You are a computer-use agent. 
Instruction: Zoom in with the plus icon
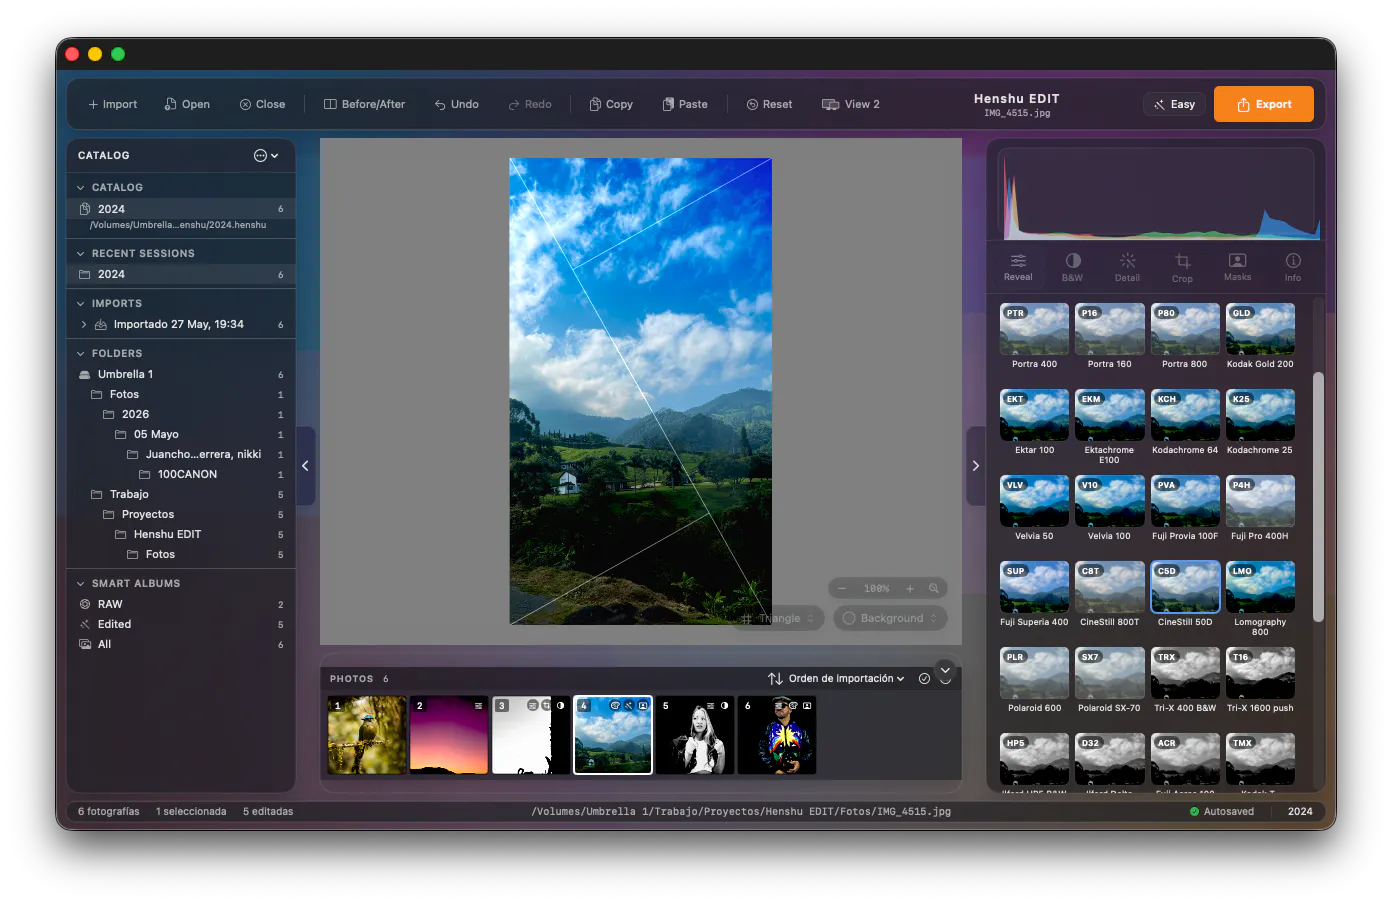pos(910,589)
